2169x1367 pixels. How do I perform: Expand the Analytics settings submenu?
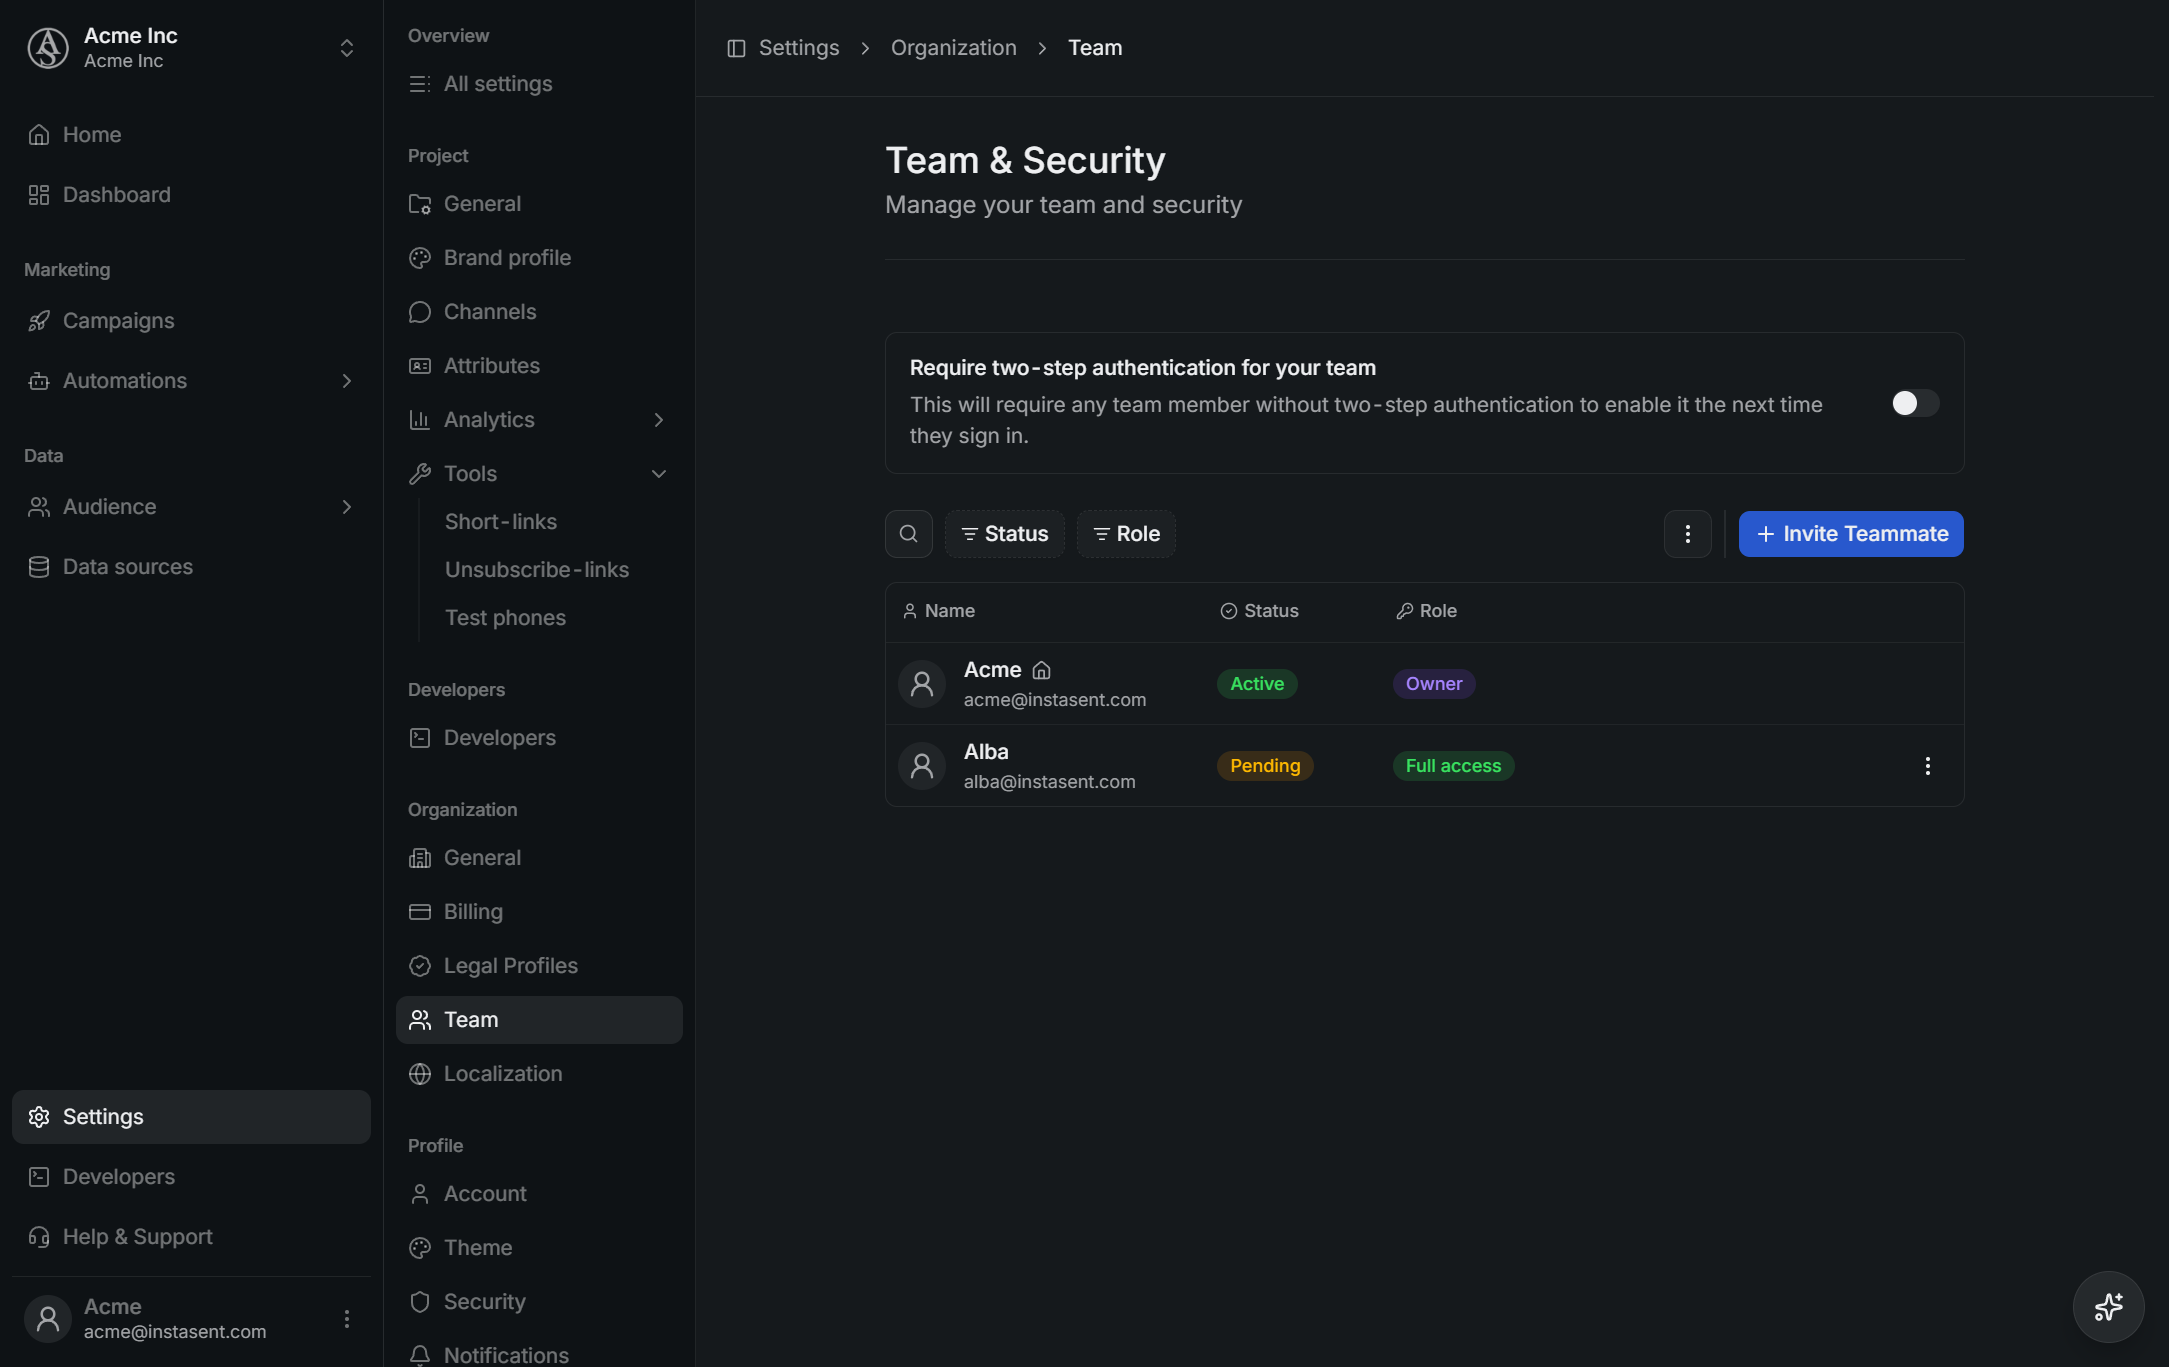(658, 420)
